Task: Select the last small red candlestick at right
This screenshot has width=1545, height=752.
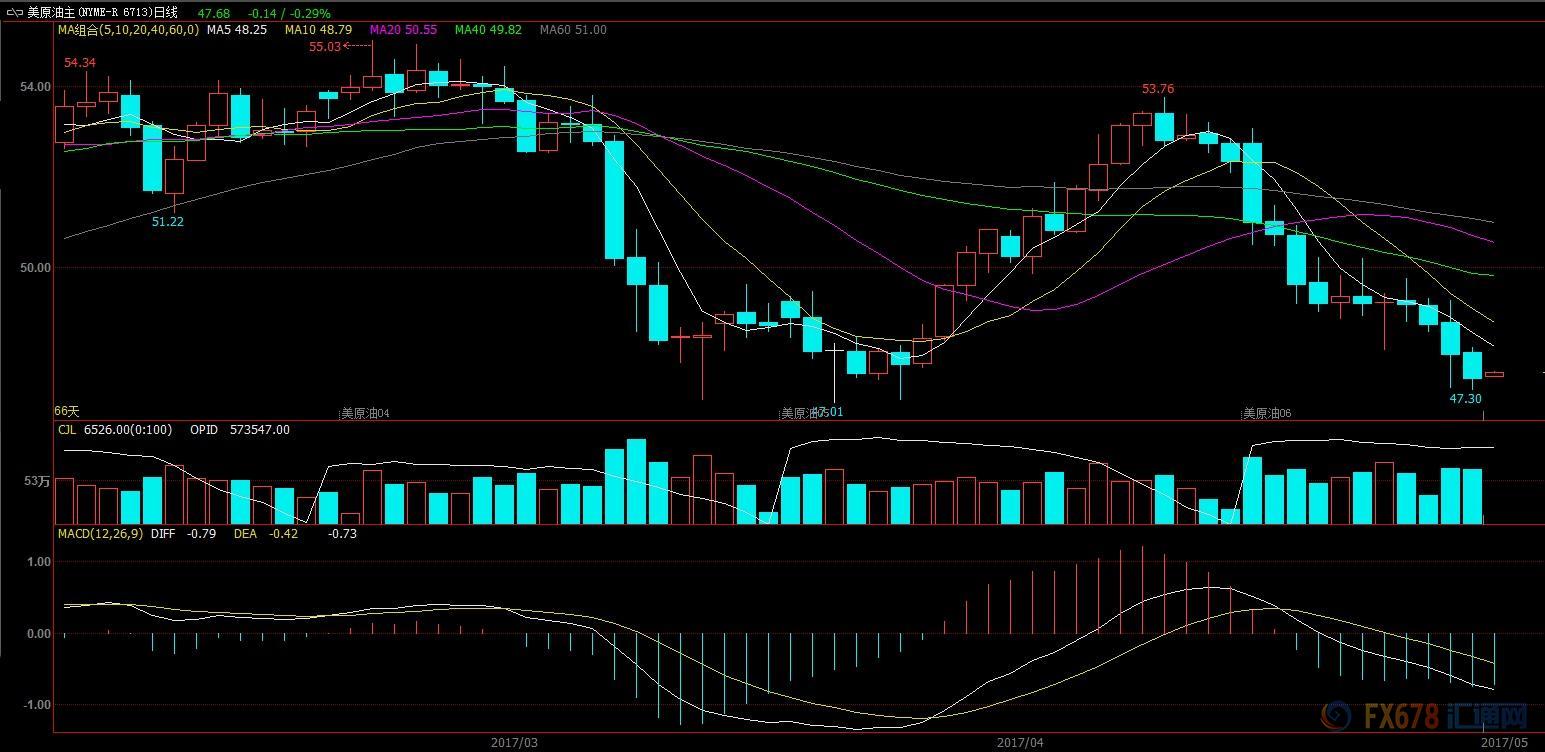Action: pos(1494,375)
